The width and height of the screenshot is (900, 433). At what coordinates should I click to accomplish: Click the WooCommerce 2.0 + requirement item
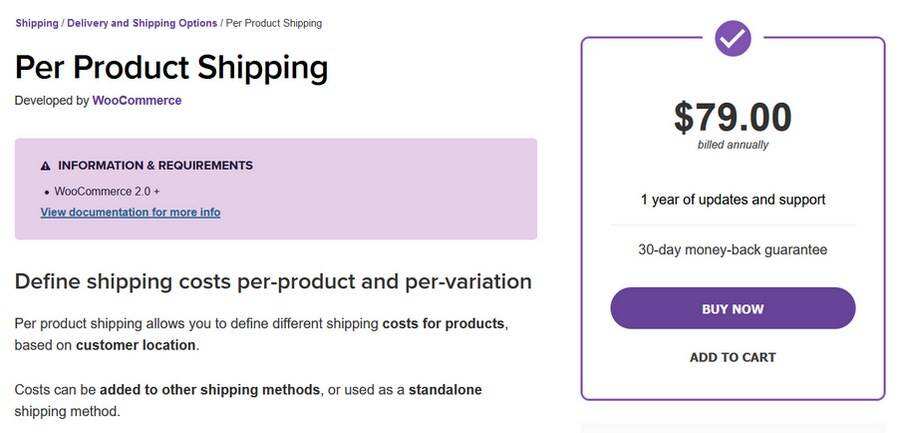107,191
